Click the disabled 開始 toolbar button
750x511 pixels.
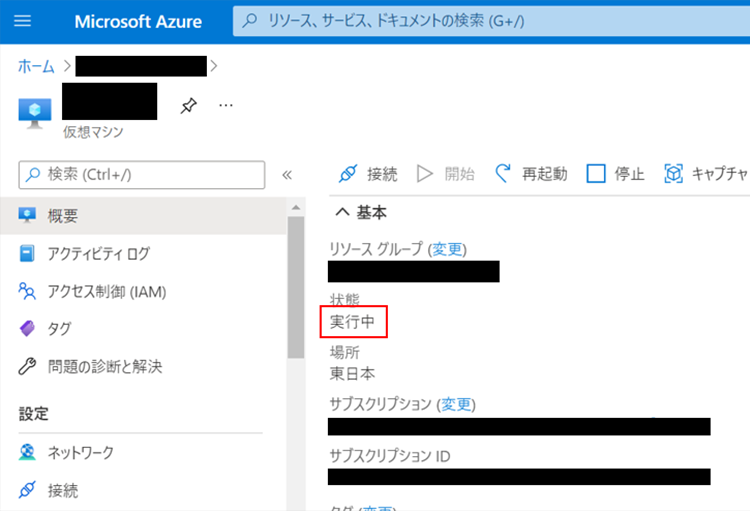[x=445, y=174]
